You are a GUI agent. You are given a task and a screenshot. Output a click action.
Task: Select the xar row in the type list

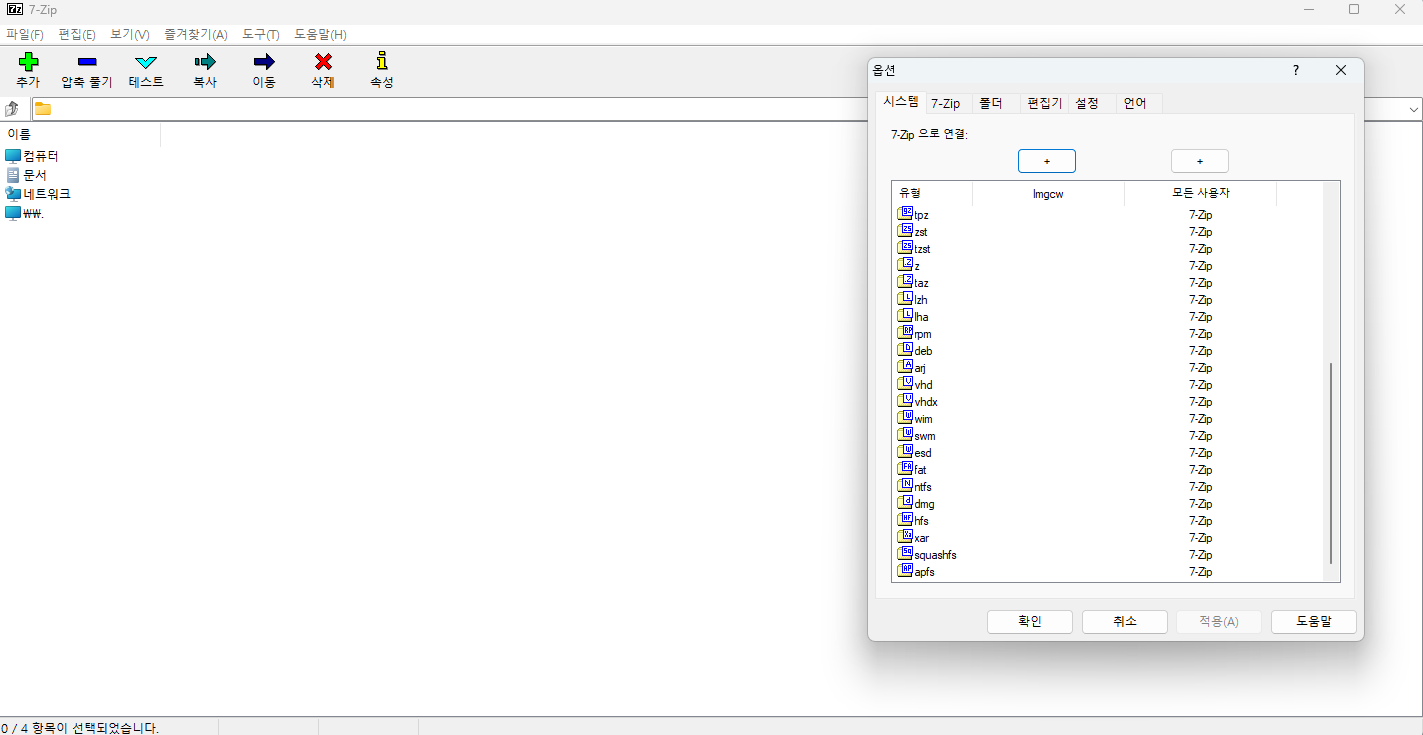(1108, 538)
